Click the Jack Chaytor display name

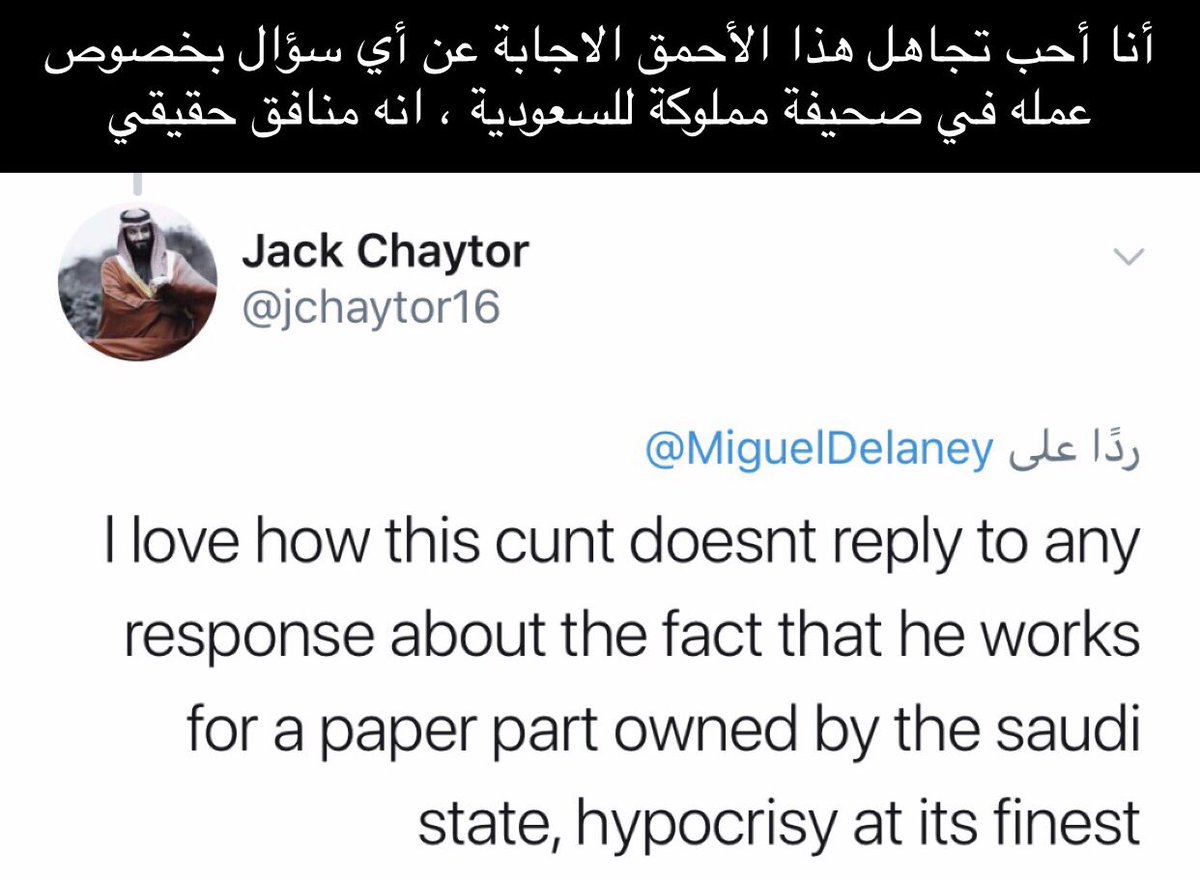[x=385, y=252]
